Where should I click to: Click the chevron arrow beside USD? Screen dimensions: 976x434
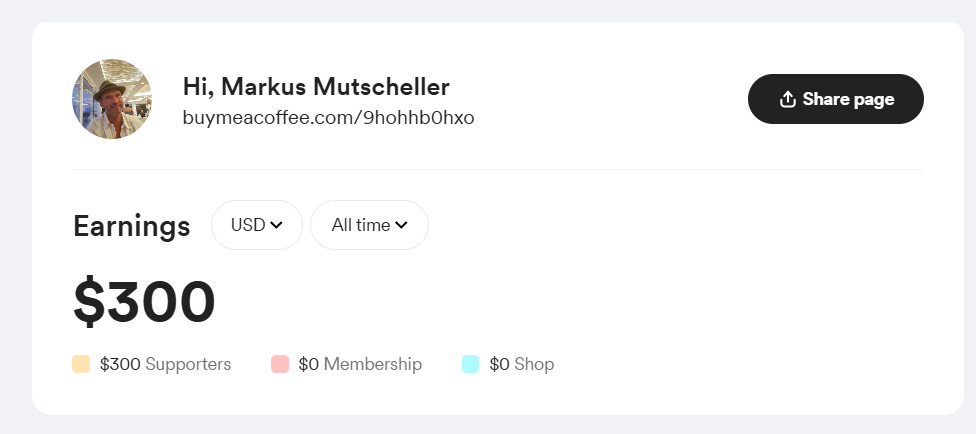[276, 225]
